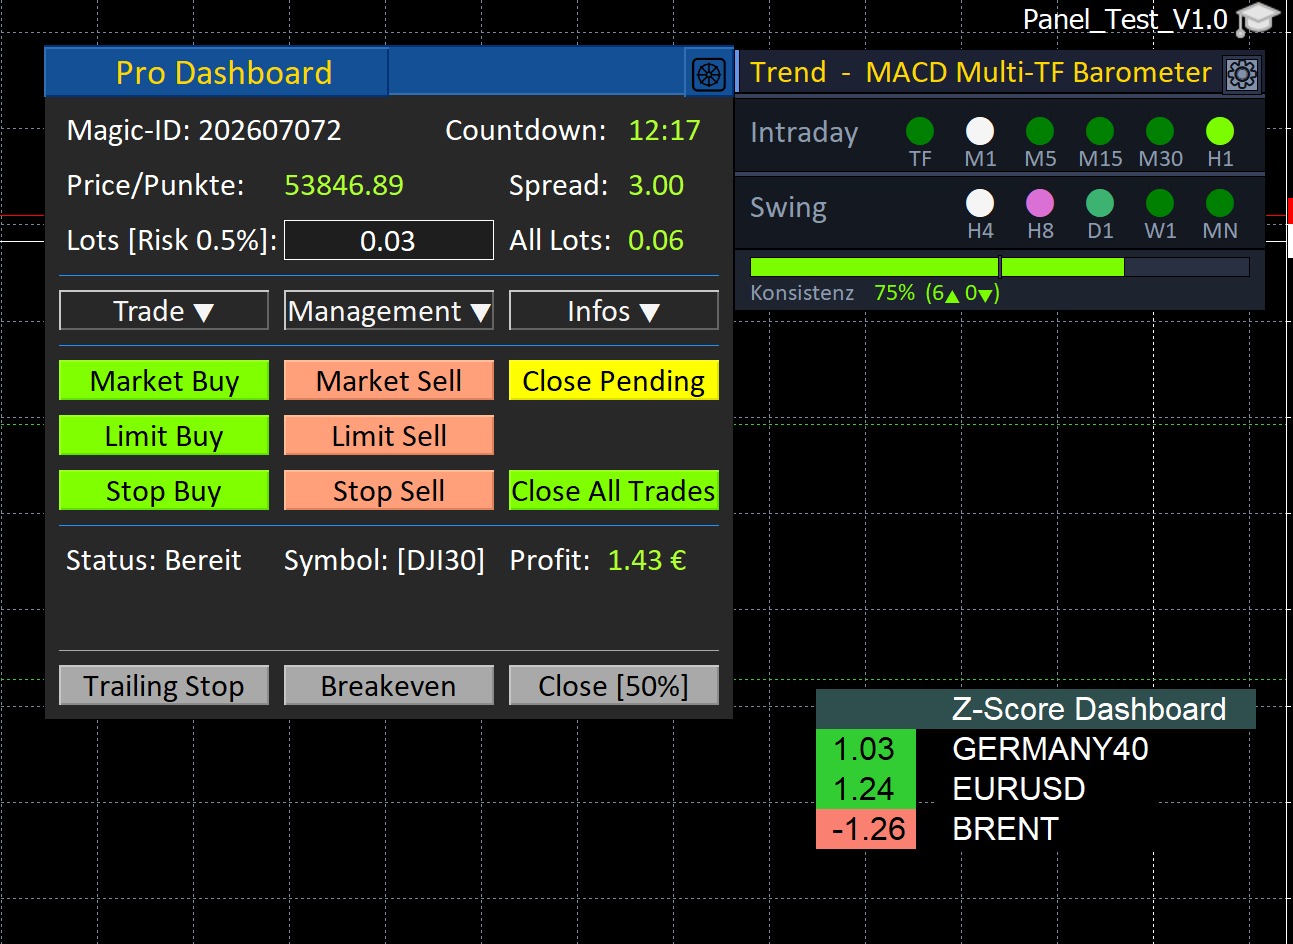Screen dimensions: 1293x944
Task: Click the H8 swing indicator dot
Action: click(x=1040, y=203)
